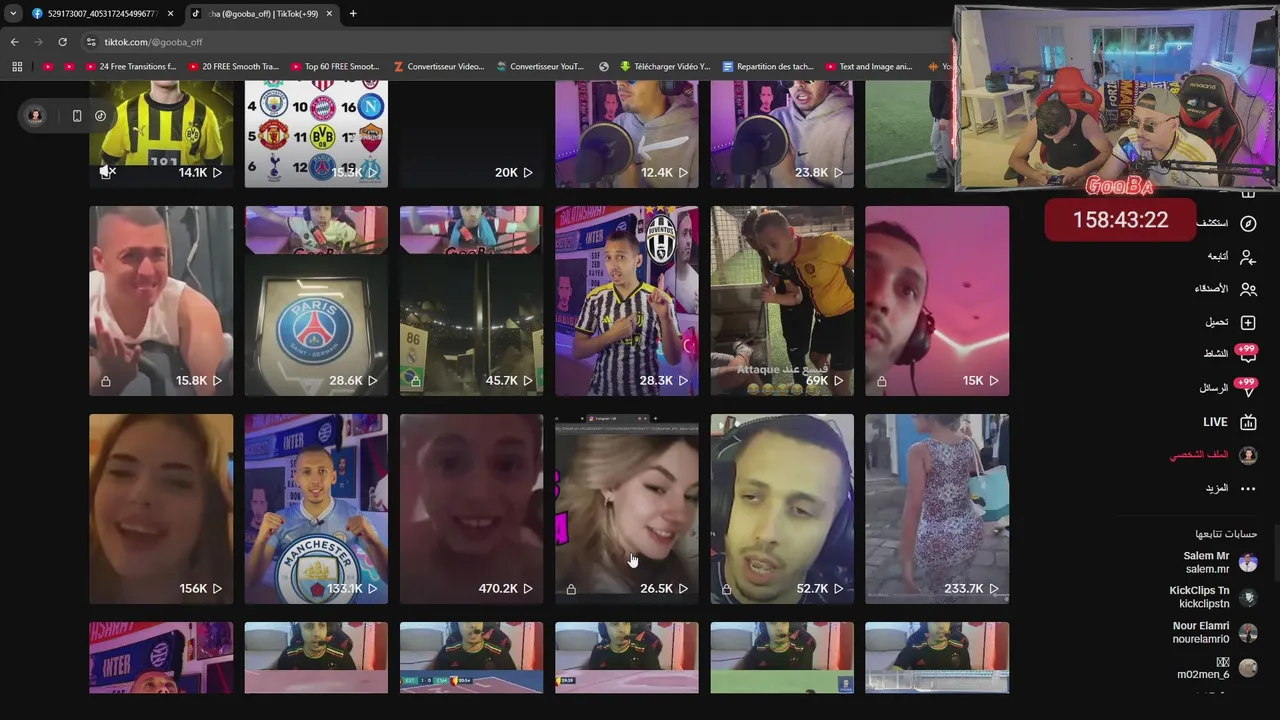Open the profile avatar item in sidebar
1280x720 pixels.
tap(1247, 455)
